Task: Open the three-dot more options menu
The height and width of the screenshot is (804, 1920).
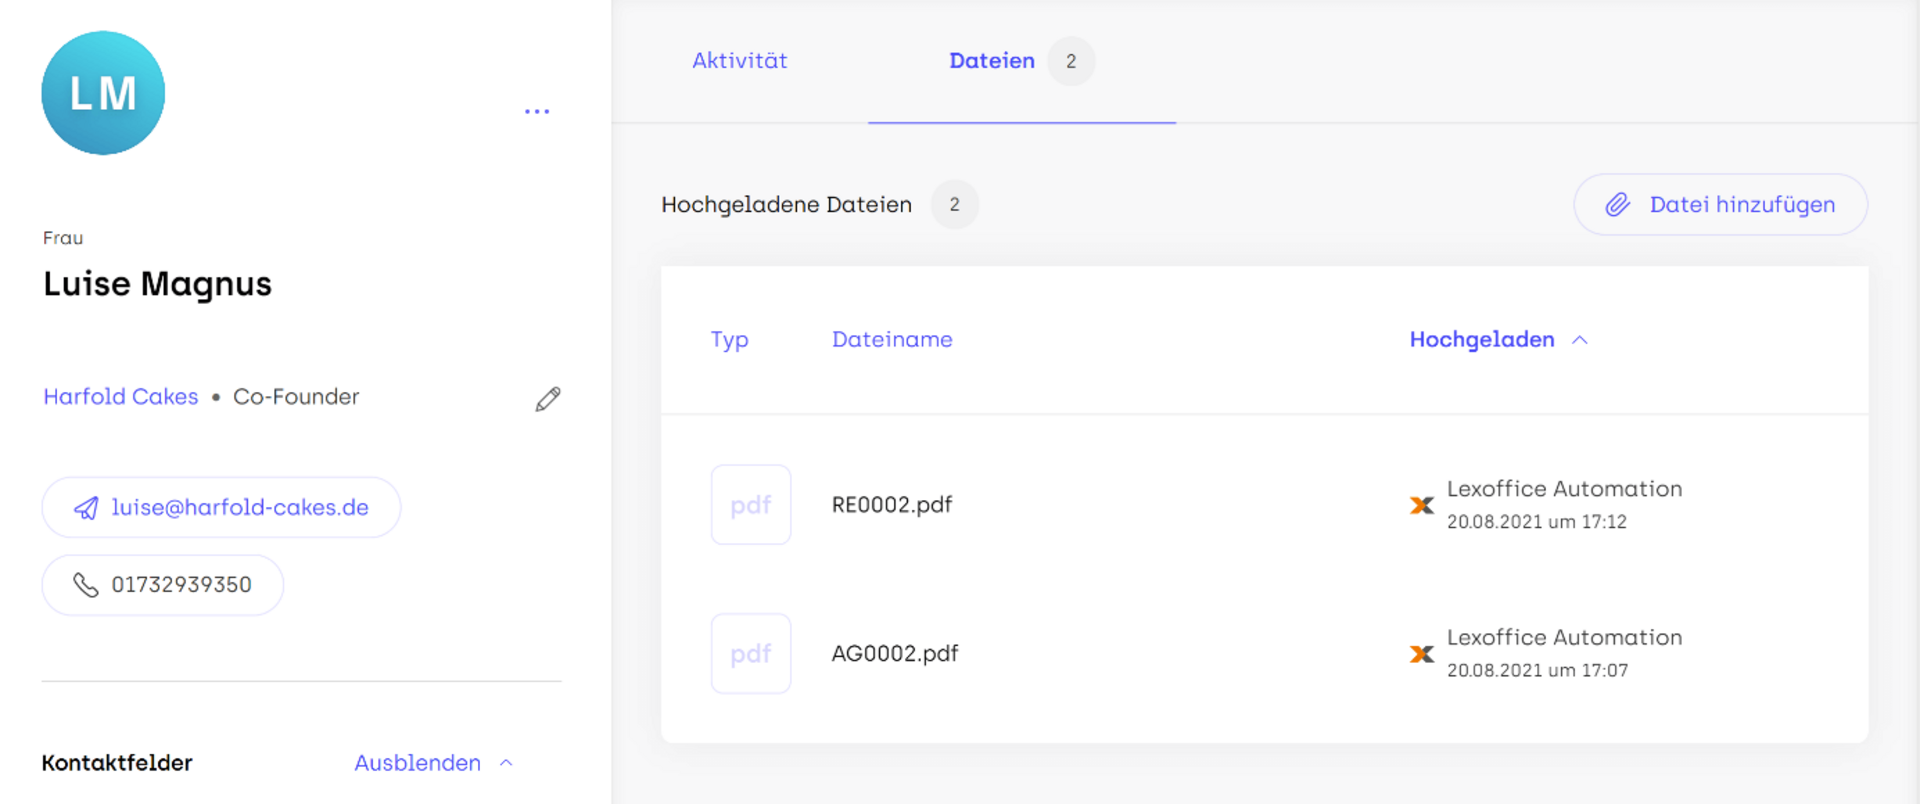Action: coord(537,111)
